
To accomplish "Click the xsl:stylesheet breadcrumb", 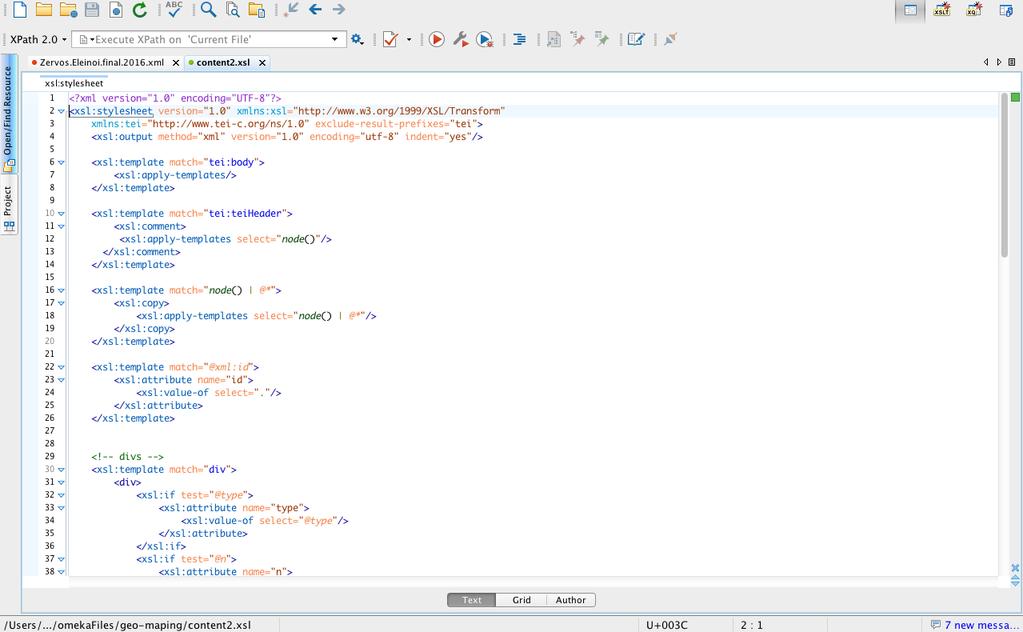I will [74, 83].
